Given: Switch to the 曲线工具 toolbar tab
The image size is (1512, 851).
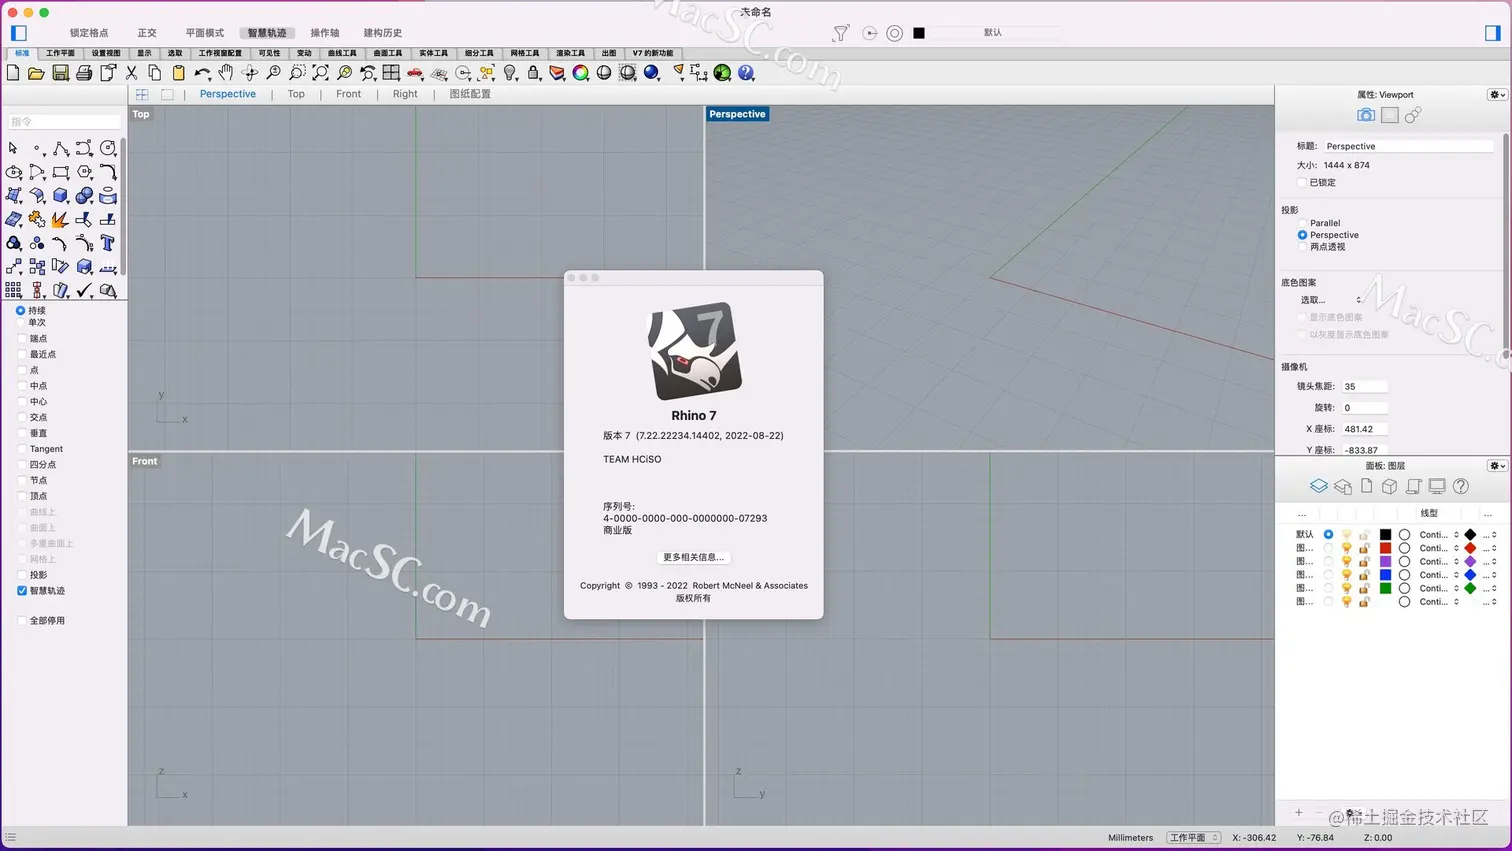Looking at the screenshot, I should pyautogui.click(x=342, y=53).
